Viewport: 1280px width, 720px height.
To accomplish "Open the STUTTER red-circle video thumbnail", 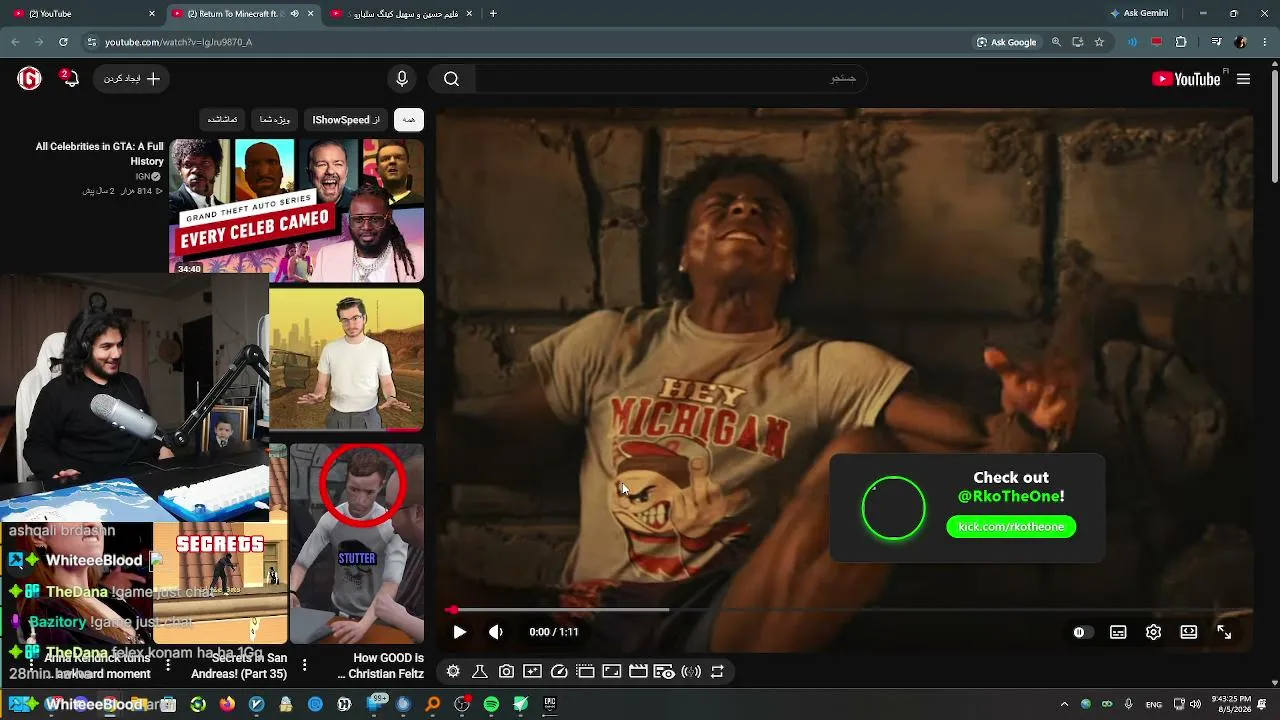I will click(x=356, y=545).
